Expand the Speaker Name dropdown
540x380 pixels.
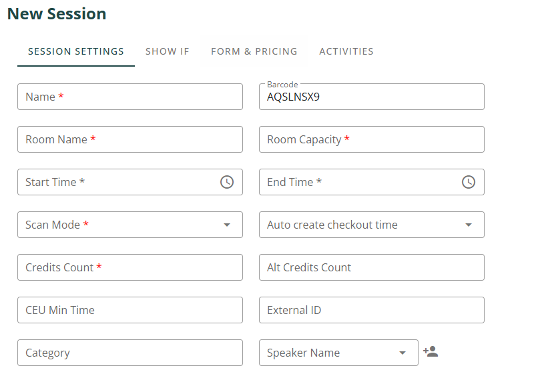click(x=402, y=352)
